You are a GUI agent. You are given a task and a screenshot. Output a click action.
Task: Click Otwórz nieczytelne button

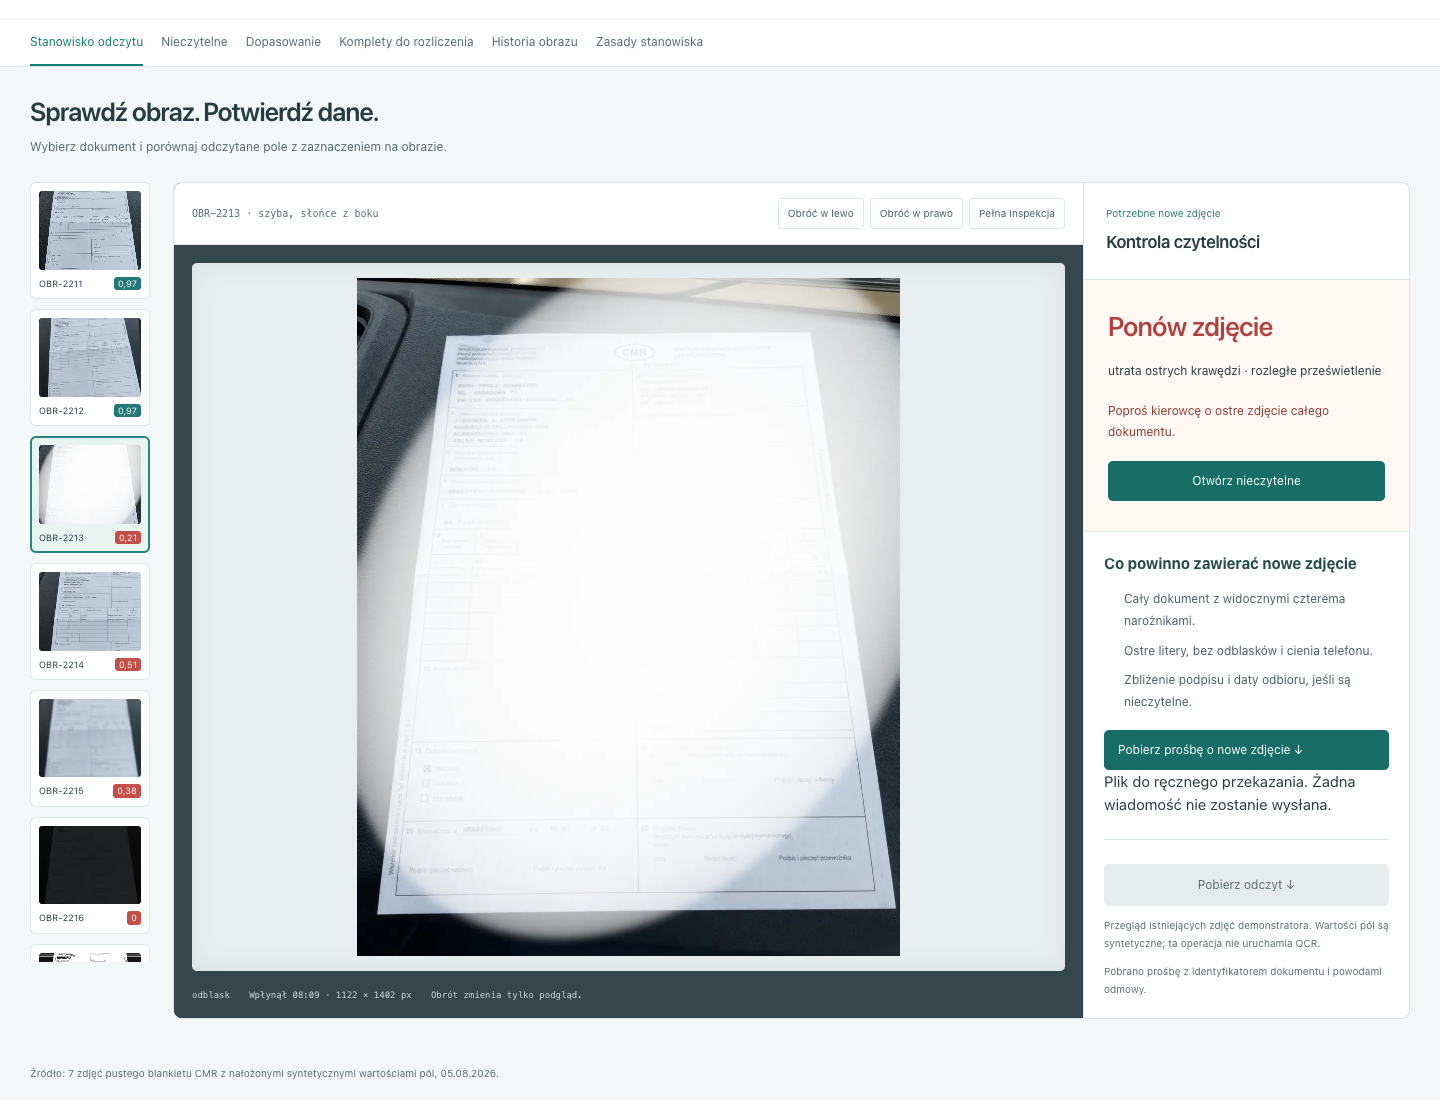[1246, 481]
